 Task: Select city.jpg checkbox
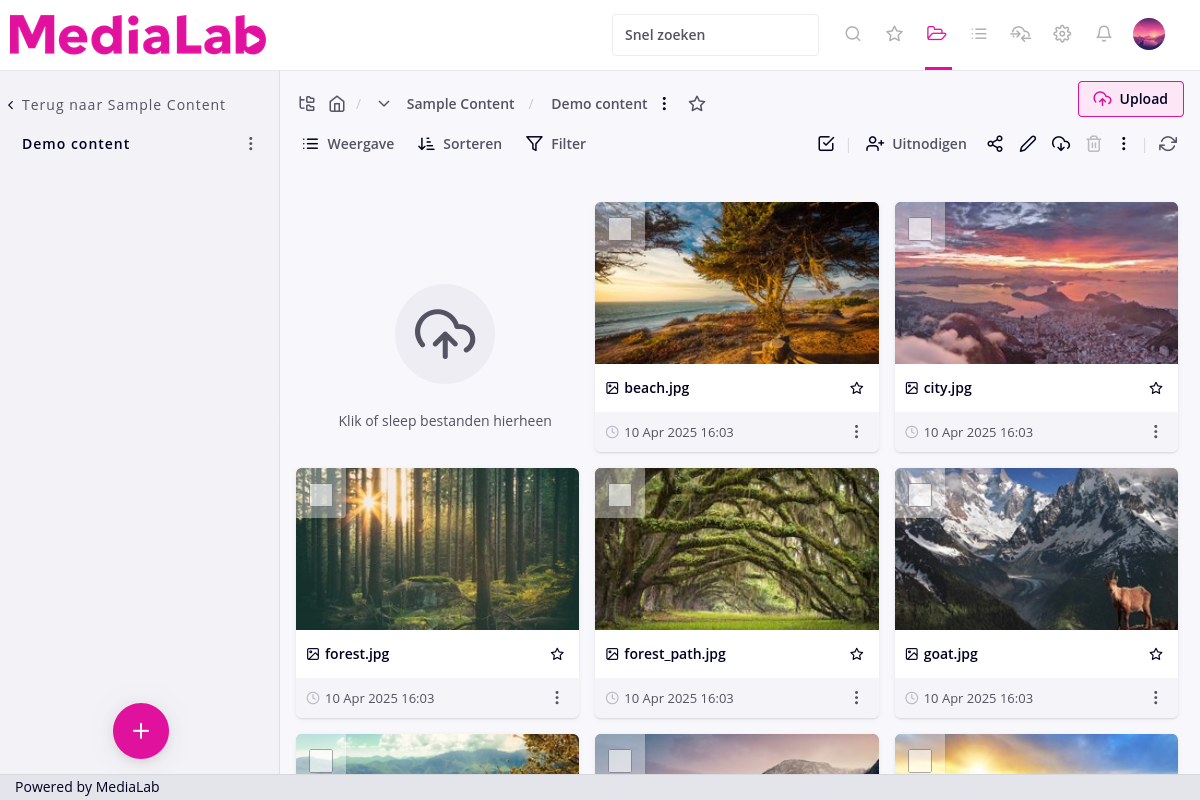pyautogui.click(x=920, y=229)
